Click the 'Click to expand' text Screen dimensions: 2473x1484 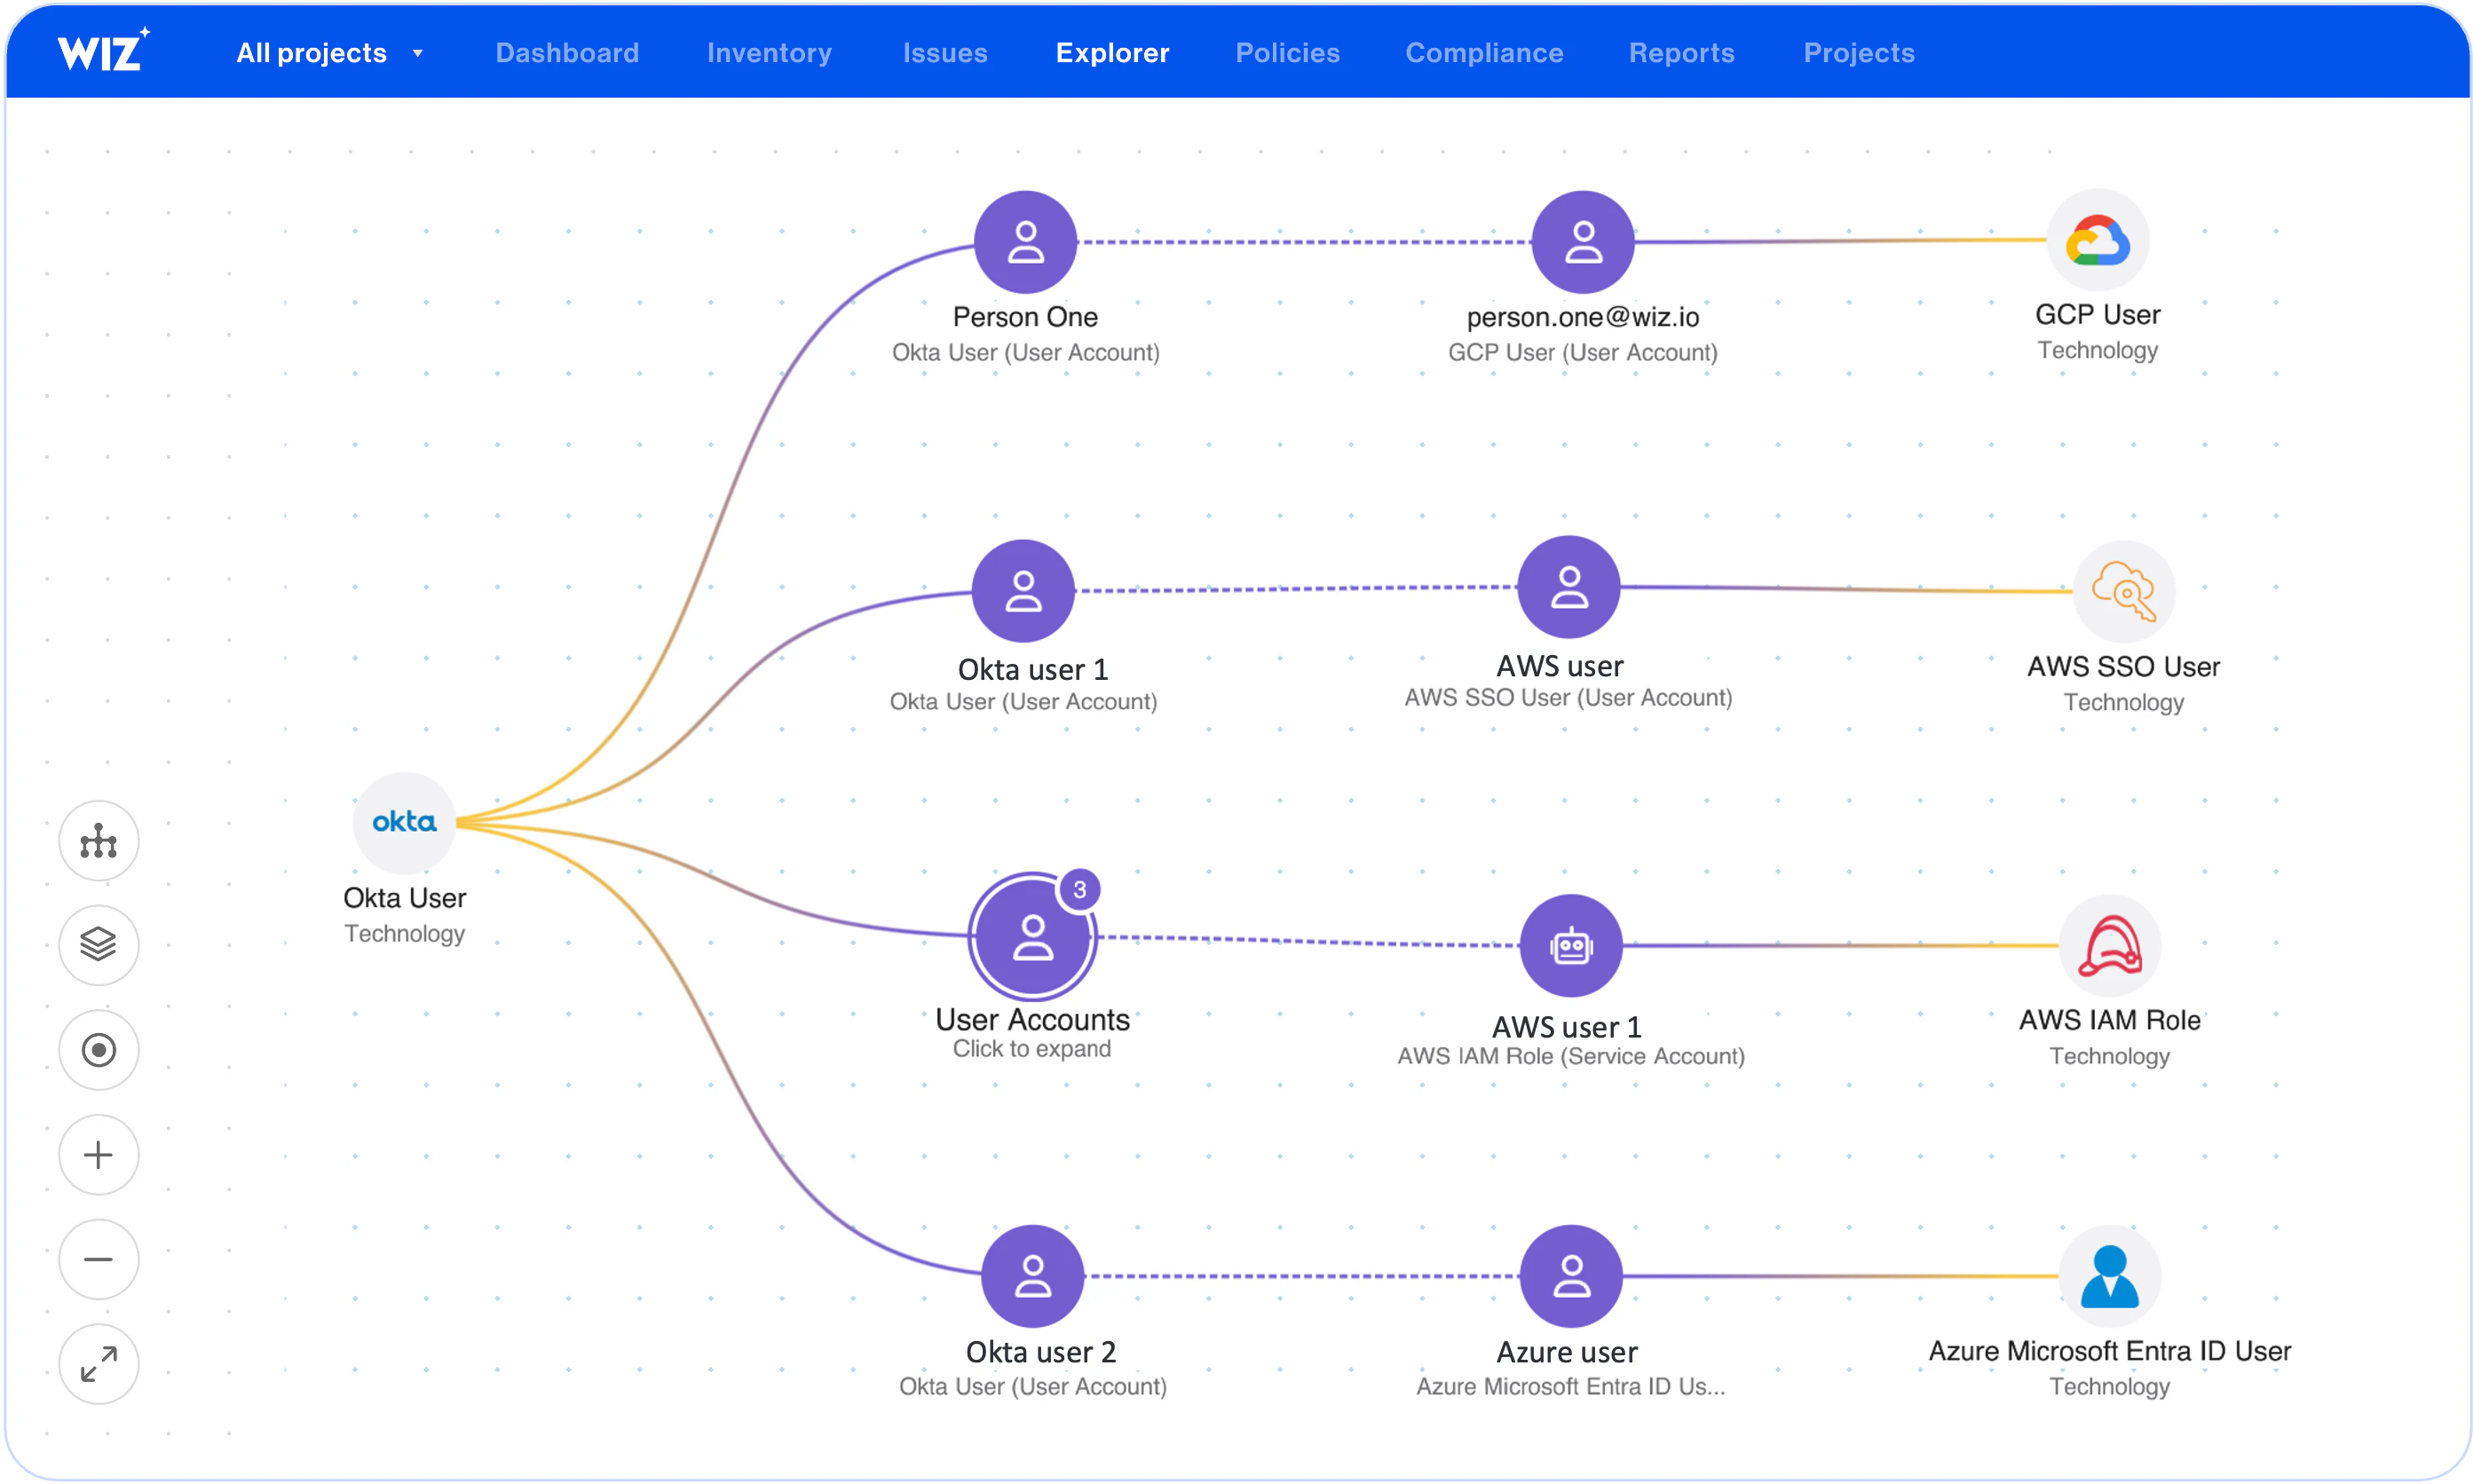tap(1031, 1048)
